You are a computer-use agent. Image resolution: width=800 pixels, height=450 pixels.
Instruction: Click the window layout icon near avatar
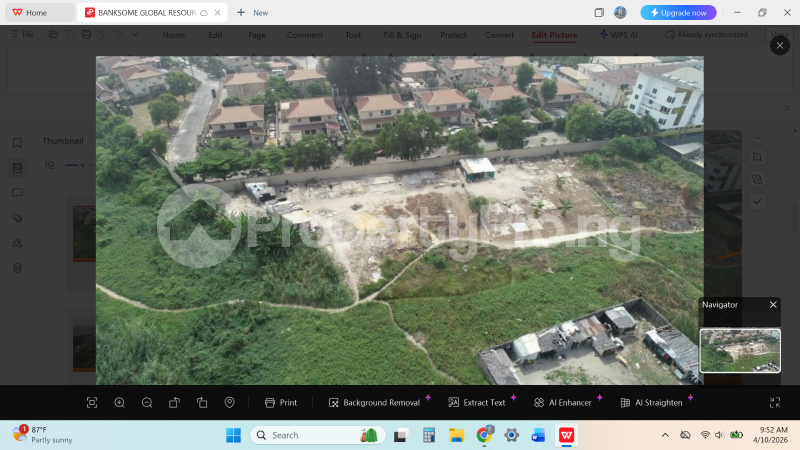599,13
